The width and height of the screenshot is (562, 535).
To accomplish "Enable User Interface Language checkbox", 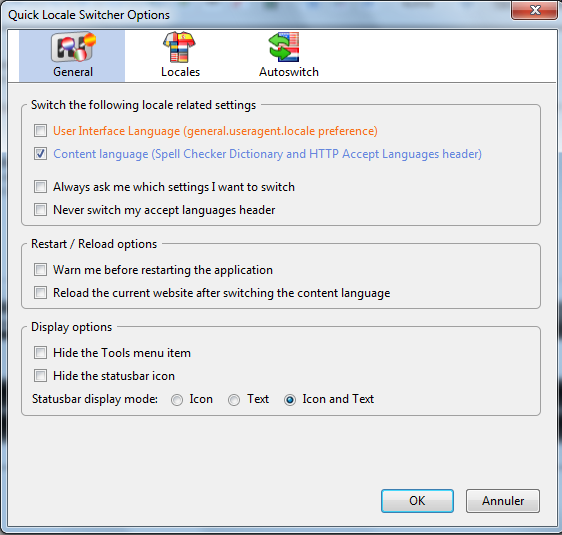I will pyautogui.click(x=41, y=131).
